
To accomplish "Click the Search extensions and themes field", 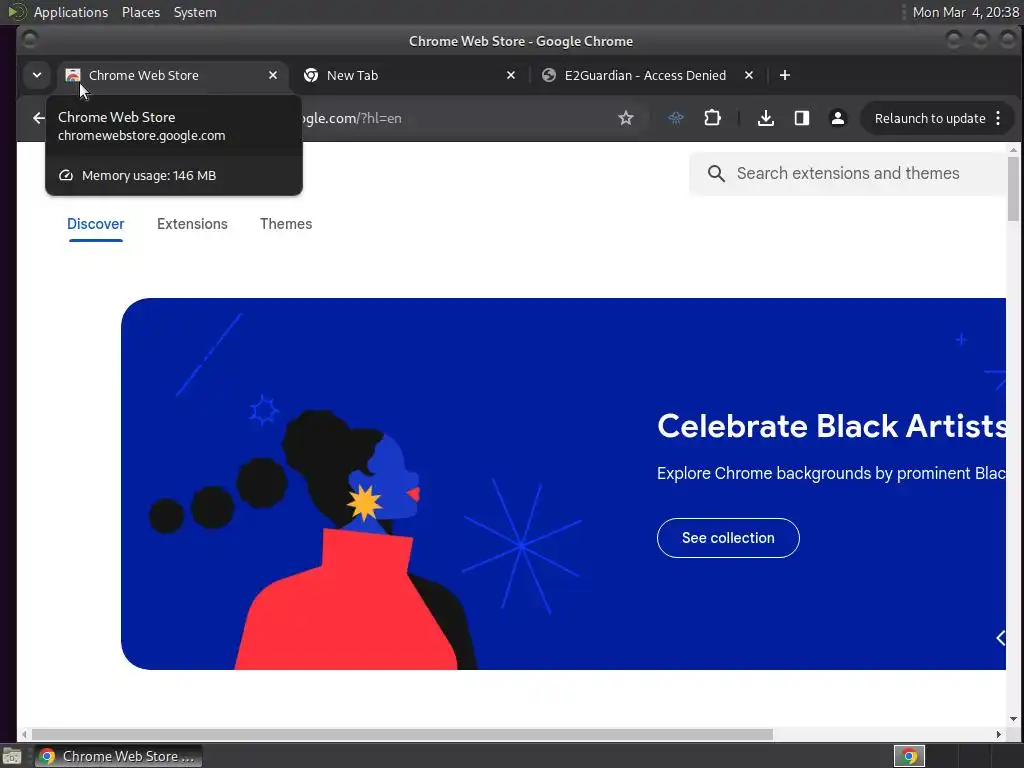I will 848,173.
